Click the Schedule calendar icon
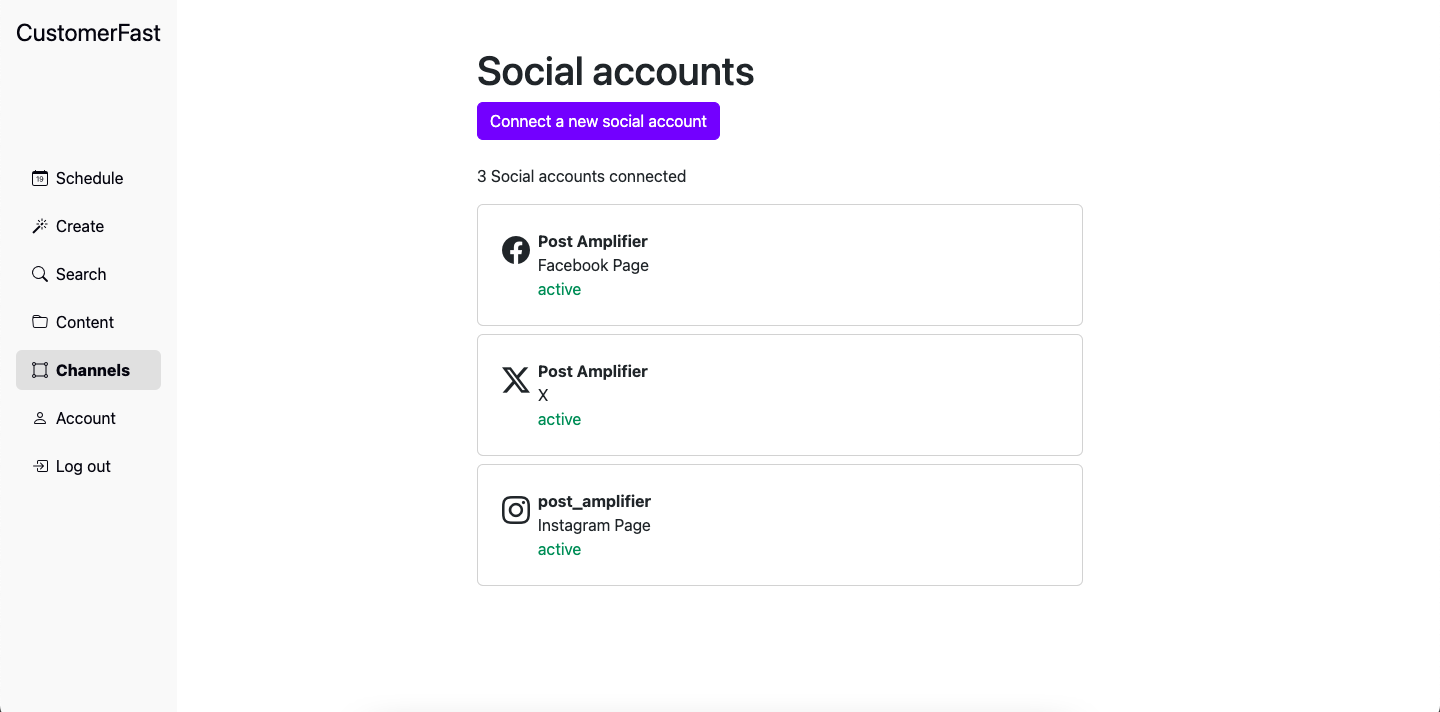Viewport: 1440px width, 712px height. (40, 179)
